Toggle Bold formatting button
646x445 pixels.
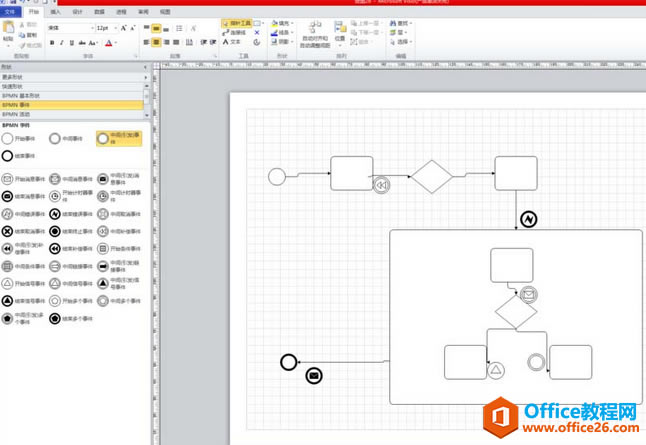(52, 43)
